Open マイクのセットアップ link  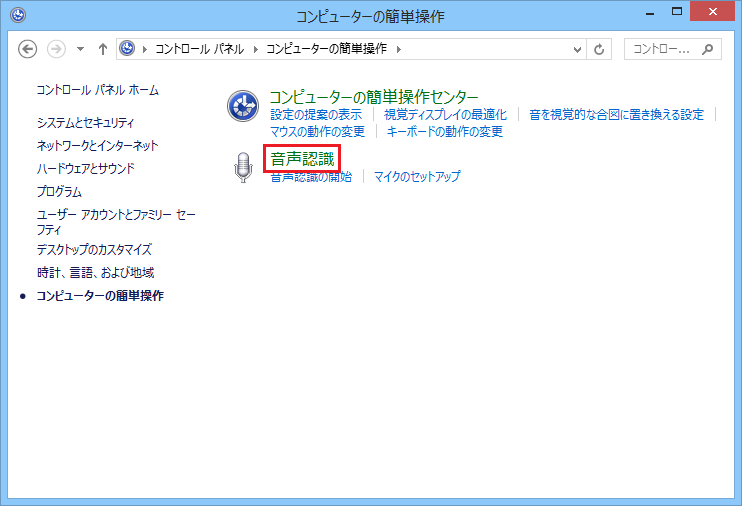pos(417,177)
